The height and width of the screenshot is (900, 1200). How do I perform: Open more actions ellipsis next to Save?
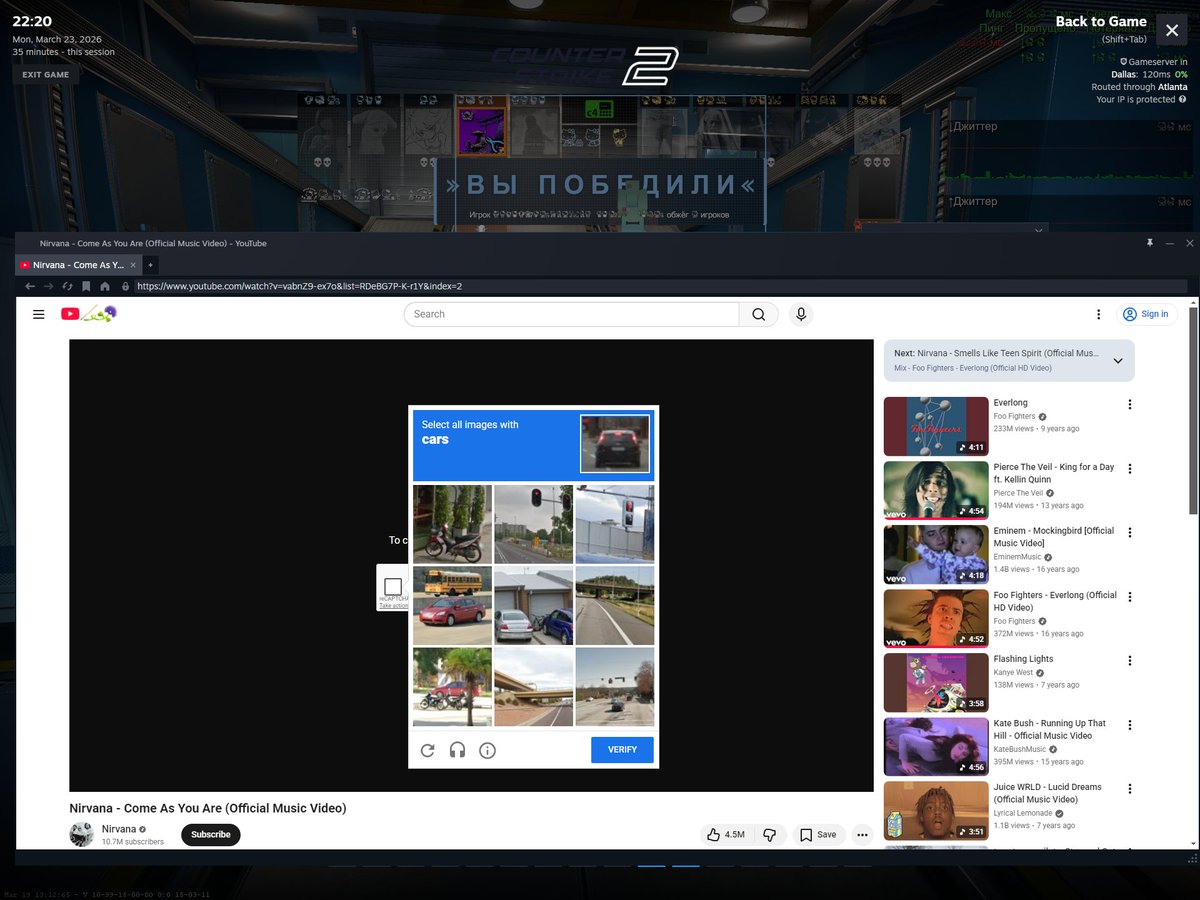[x=862, y=834]
